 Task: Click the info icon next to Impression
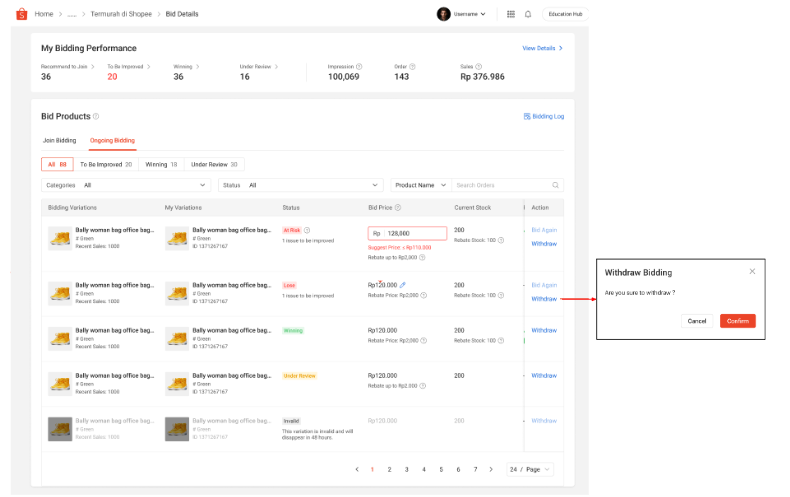(359, 67)
